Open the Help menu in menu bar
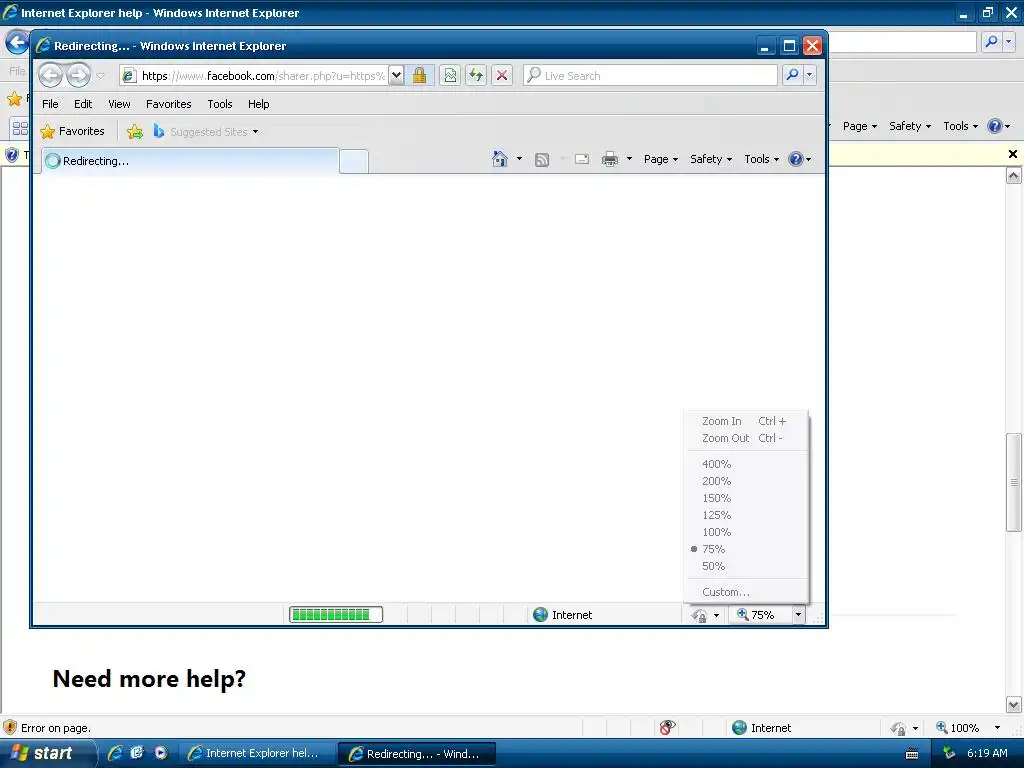 coord(259,104)
